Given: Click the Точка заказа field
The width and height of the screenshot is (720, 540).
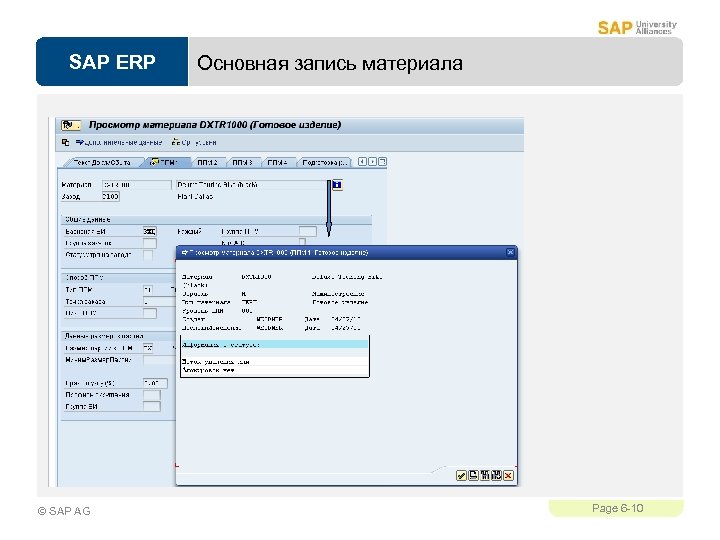Looking at the screenshot, I should click(159, 301).
